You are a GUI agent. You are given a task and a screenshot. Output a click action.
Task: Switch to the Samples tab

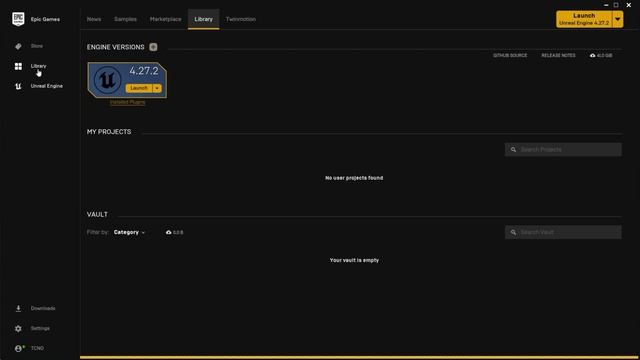coord(125,19)
